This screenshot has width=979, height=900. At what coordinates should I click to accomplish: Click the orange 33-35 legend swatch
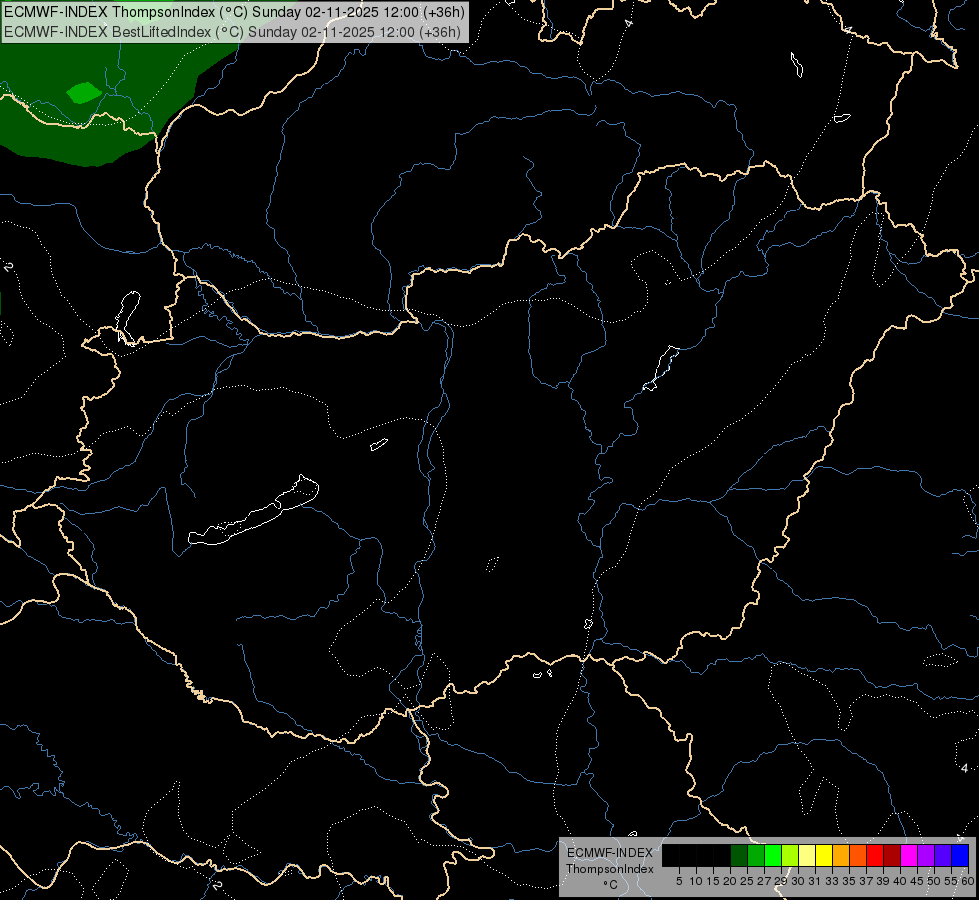pos(841,855)
